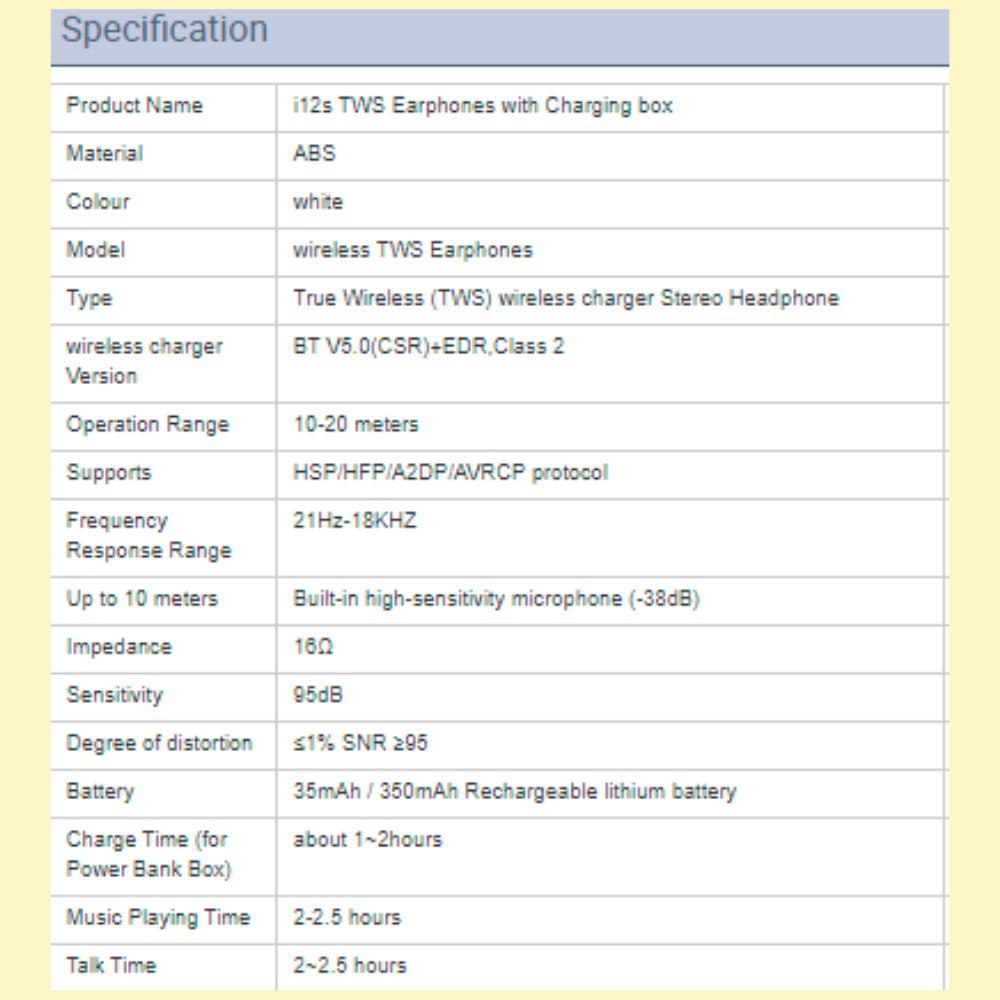Click the Rechargeable lithium battery value
Screen dimensions: 1000x1000
click(x=514, y=791)
